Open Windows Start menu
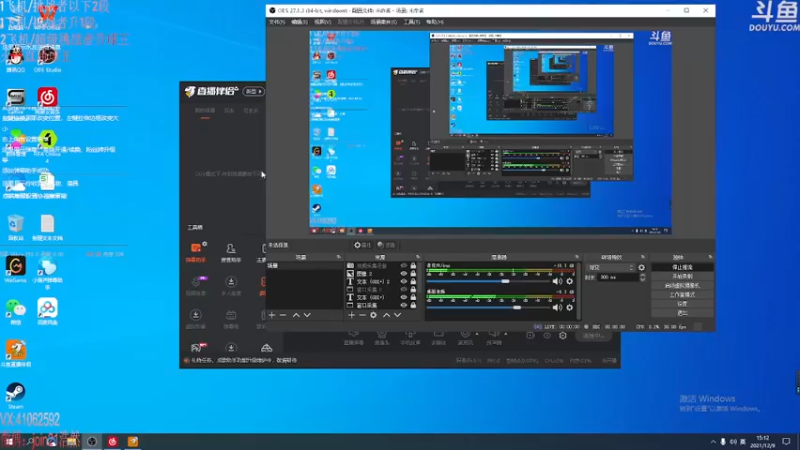This screenshot has width=800, height=450. pos(9,441)
